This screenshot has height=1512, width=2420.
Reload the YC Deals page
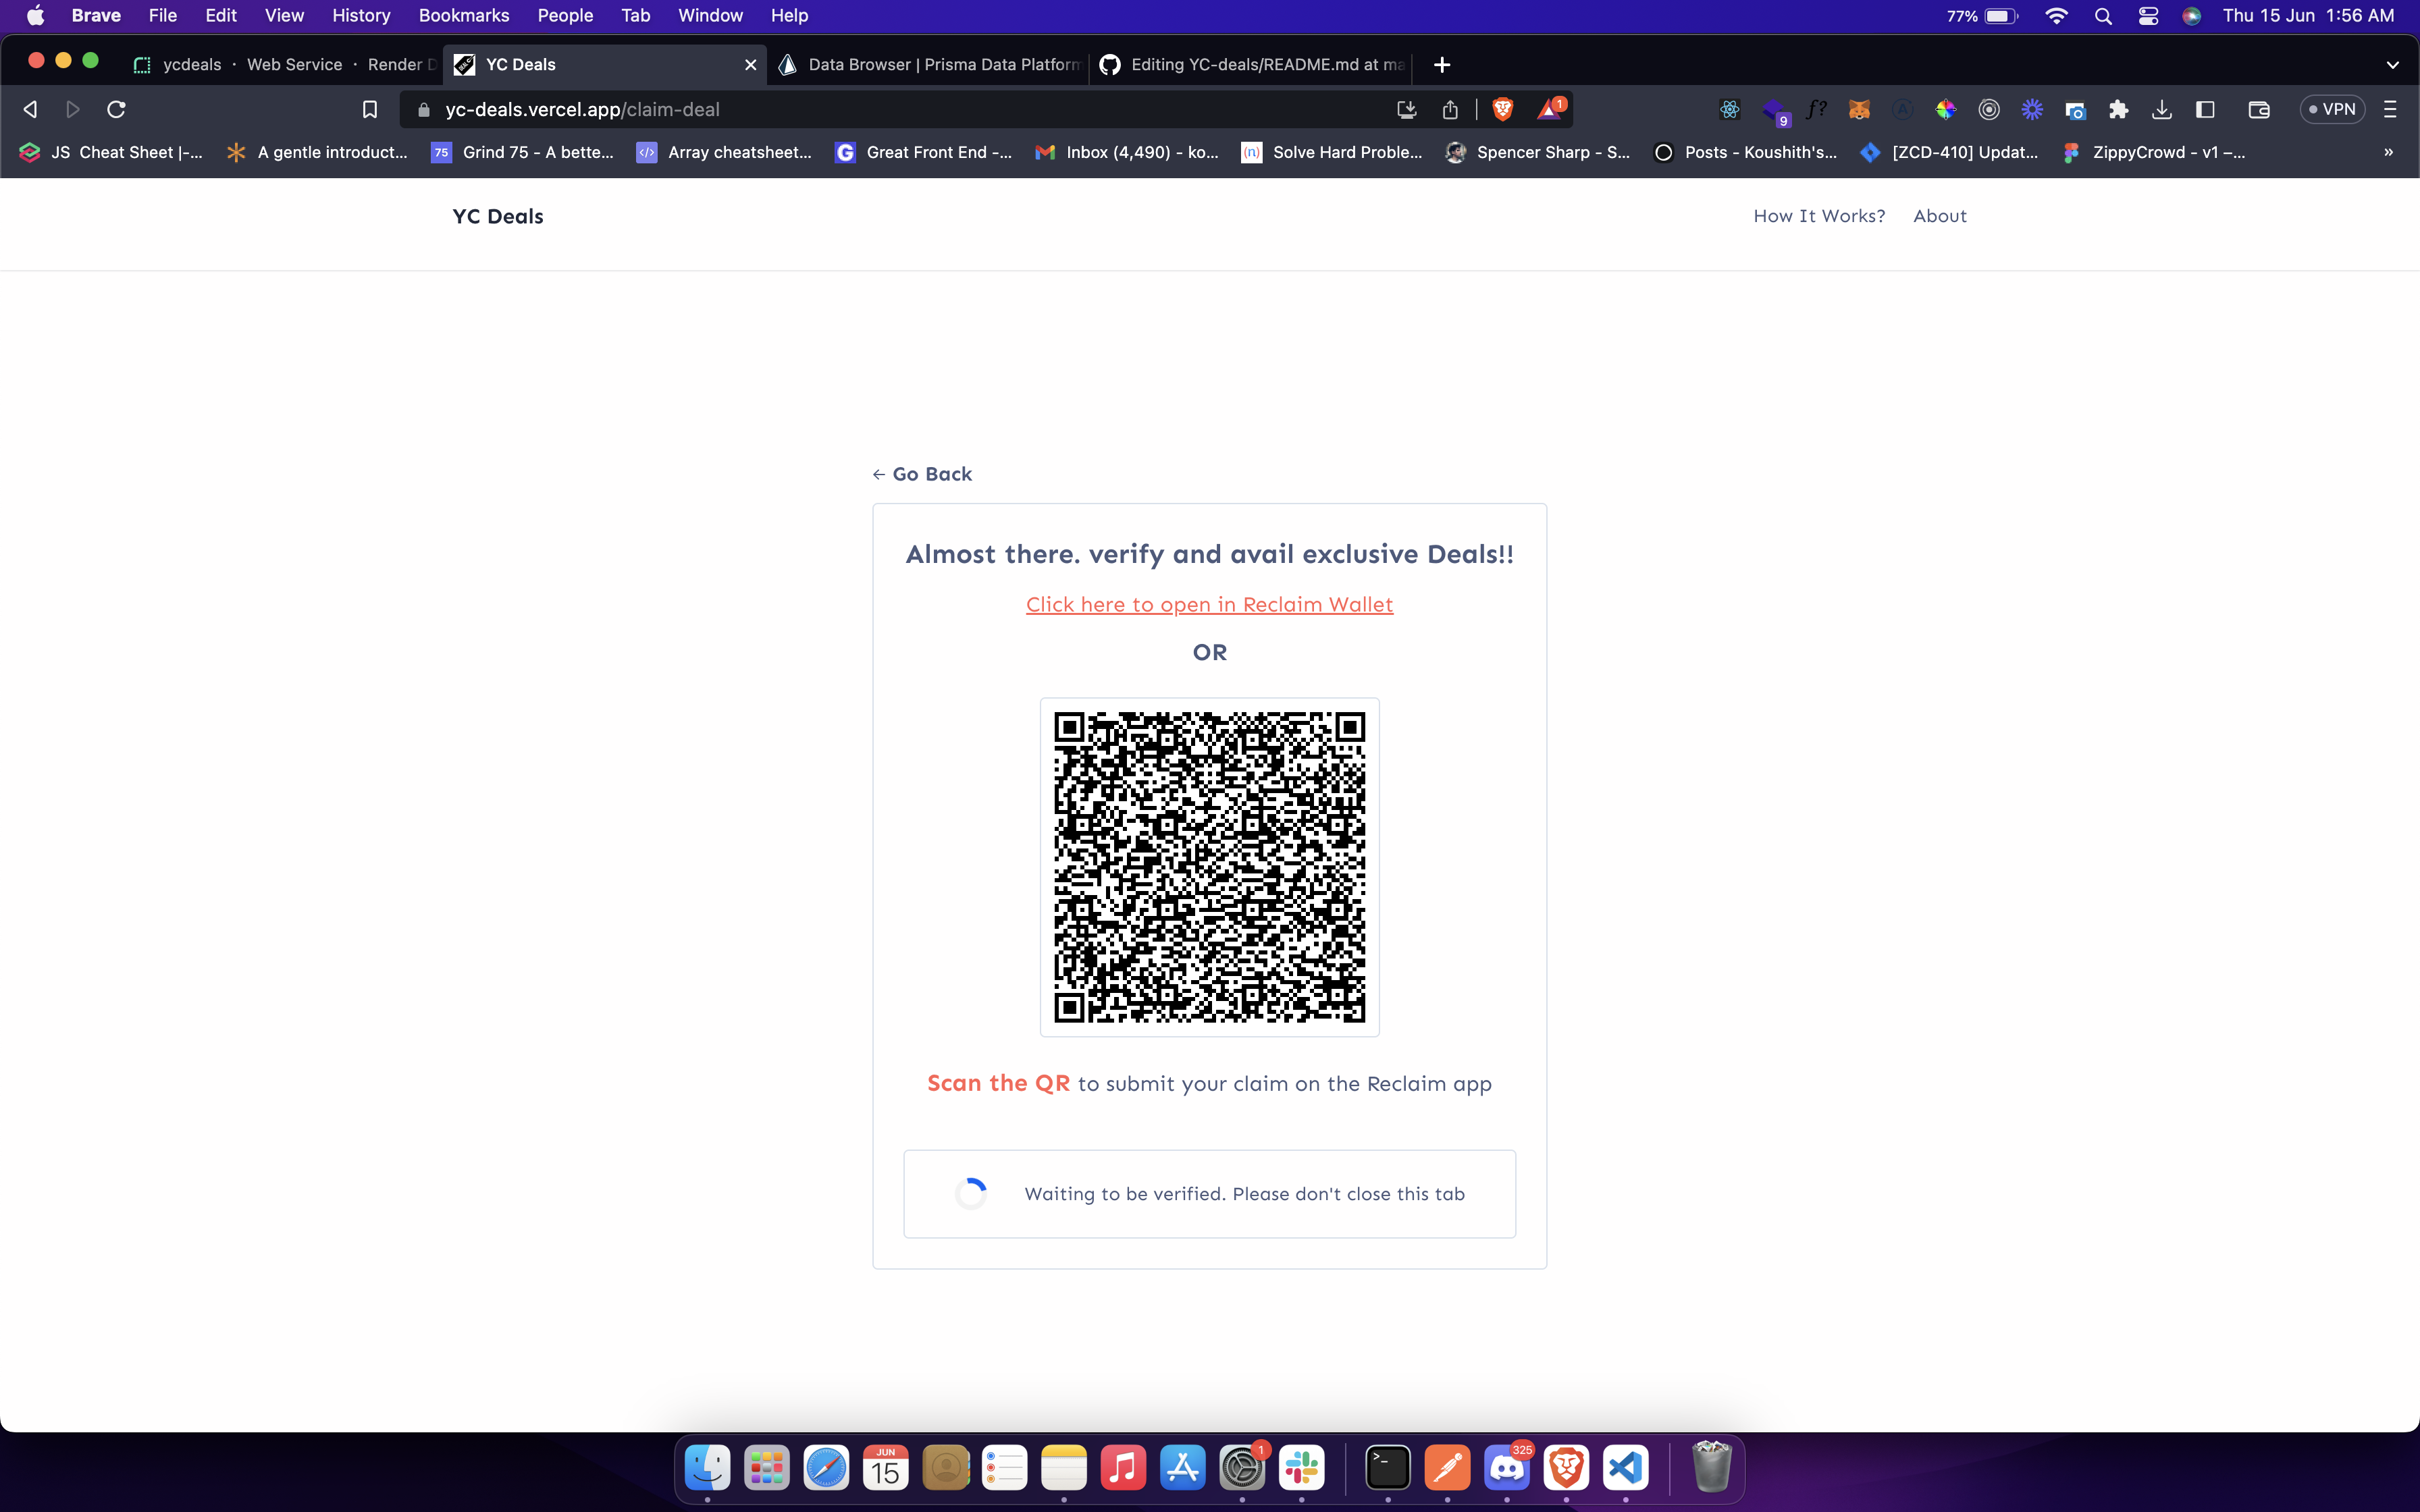(x=116, y=109)
